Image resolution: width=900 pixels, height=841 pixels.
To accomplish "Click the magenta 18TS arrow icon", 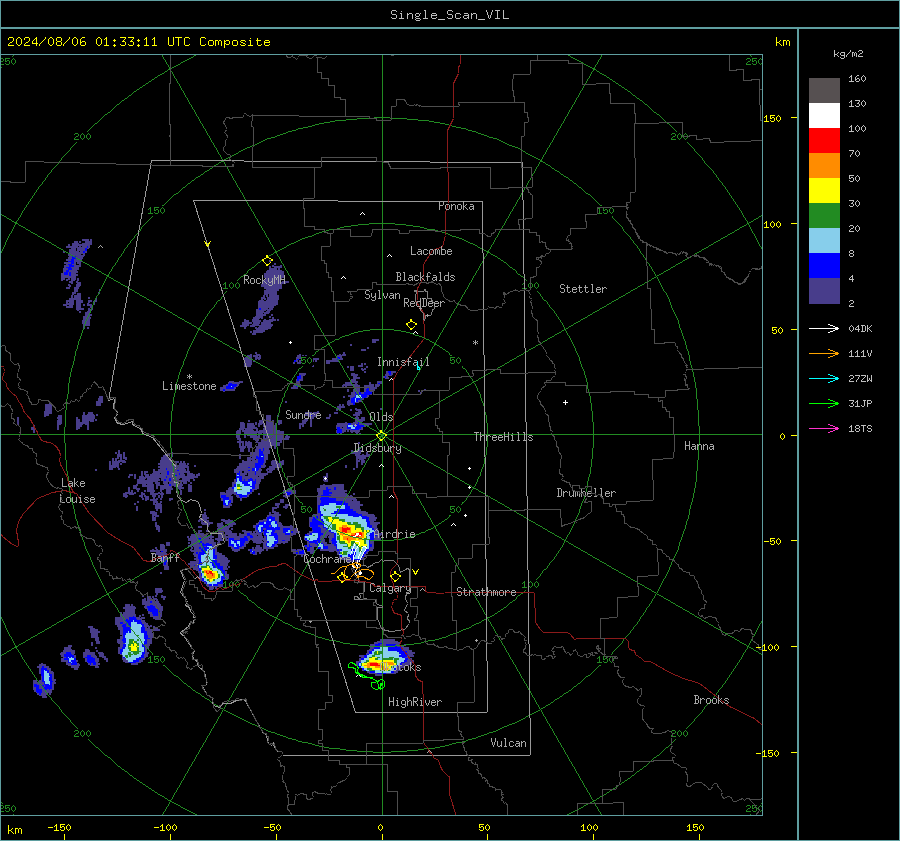I will click(x=824, y=428).
